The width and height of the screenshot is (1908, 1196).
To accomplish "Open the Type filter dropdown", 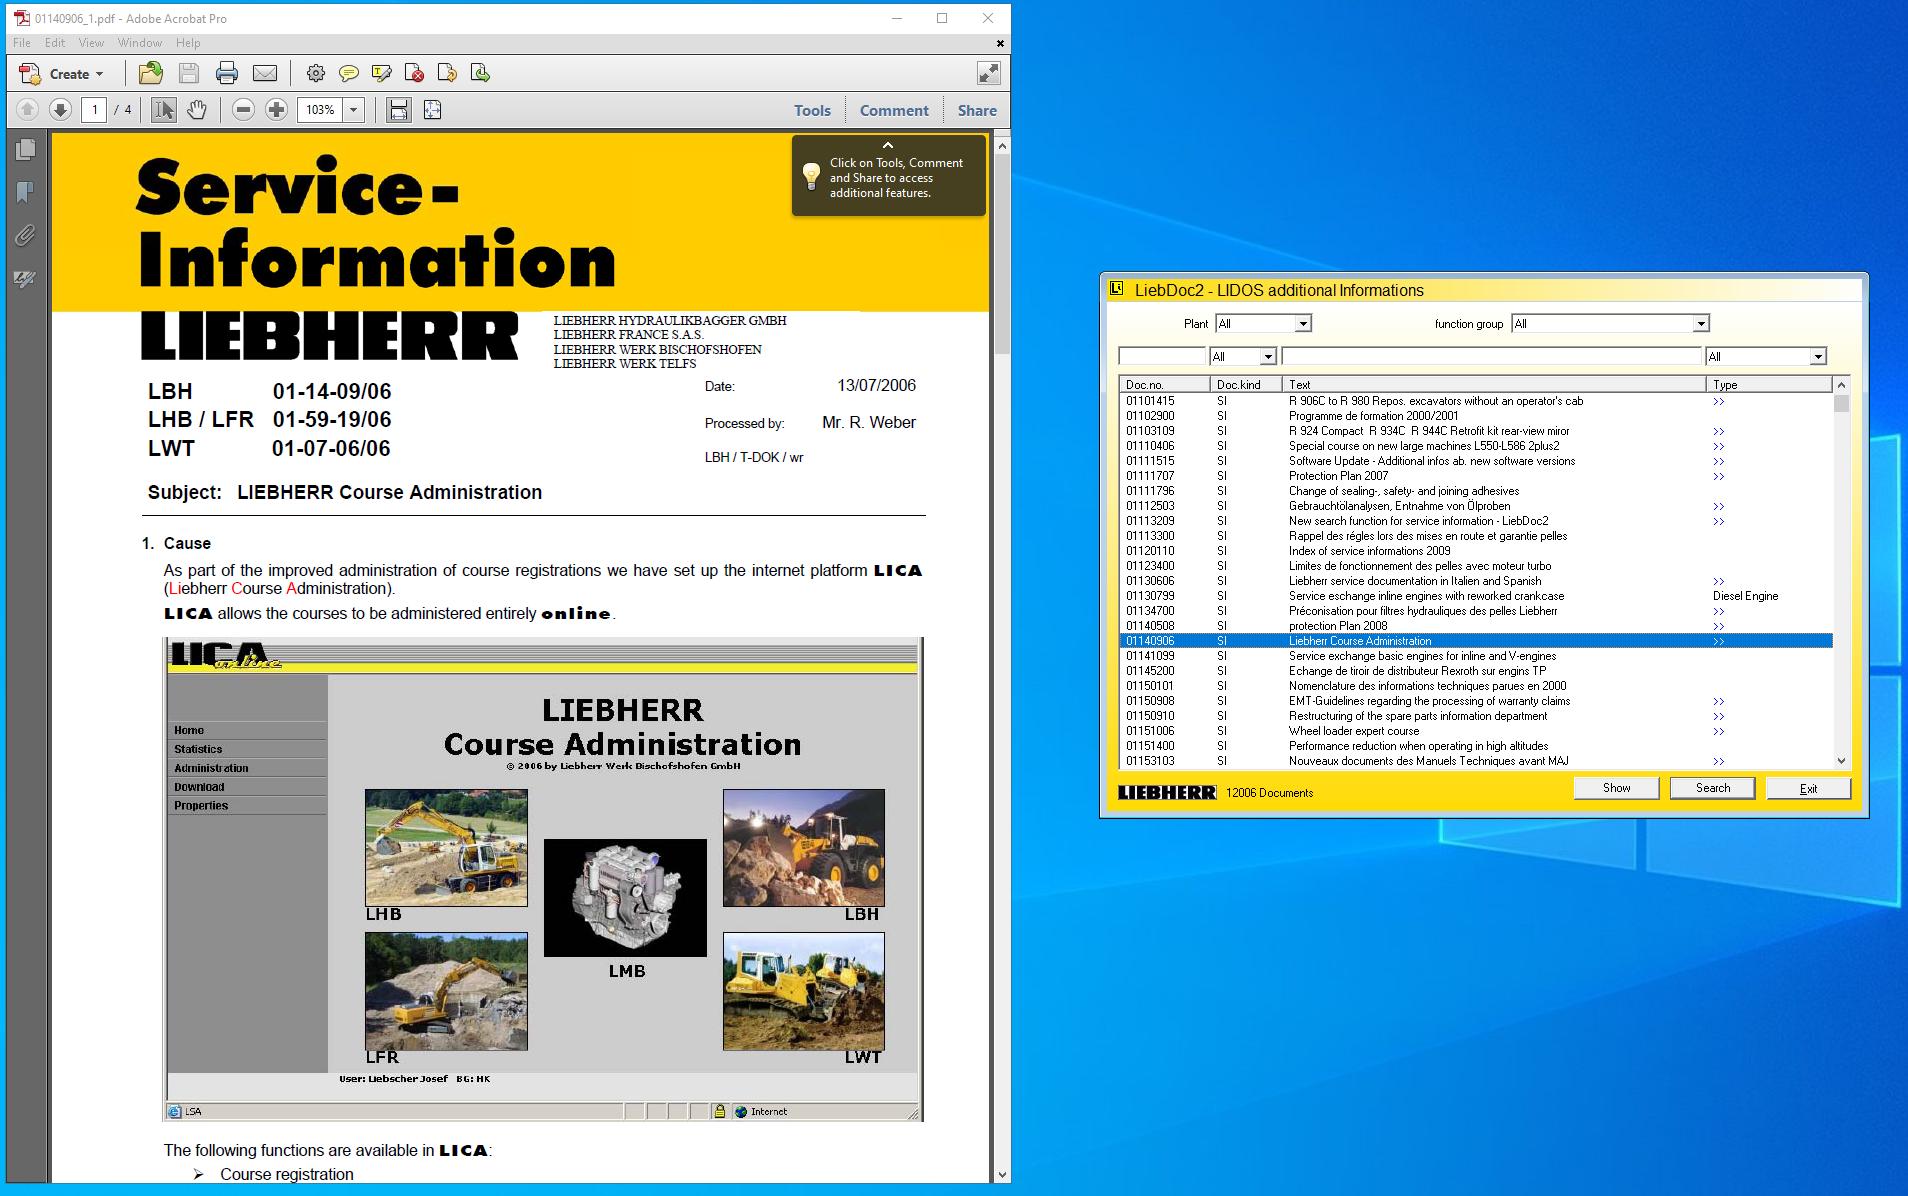I will click(x=1817, y=356).
